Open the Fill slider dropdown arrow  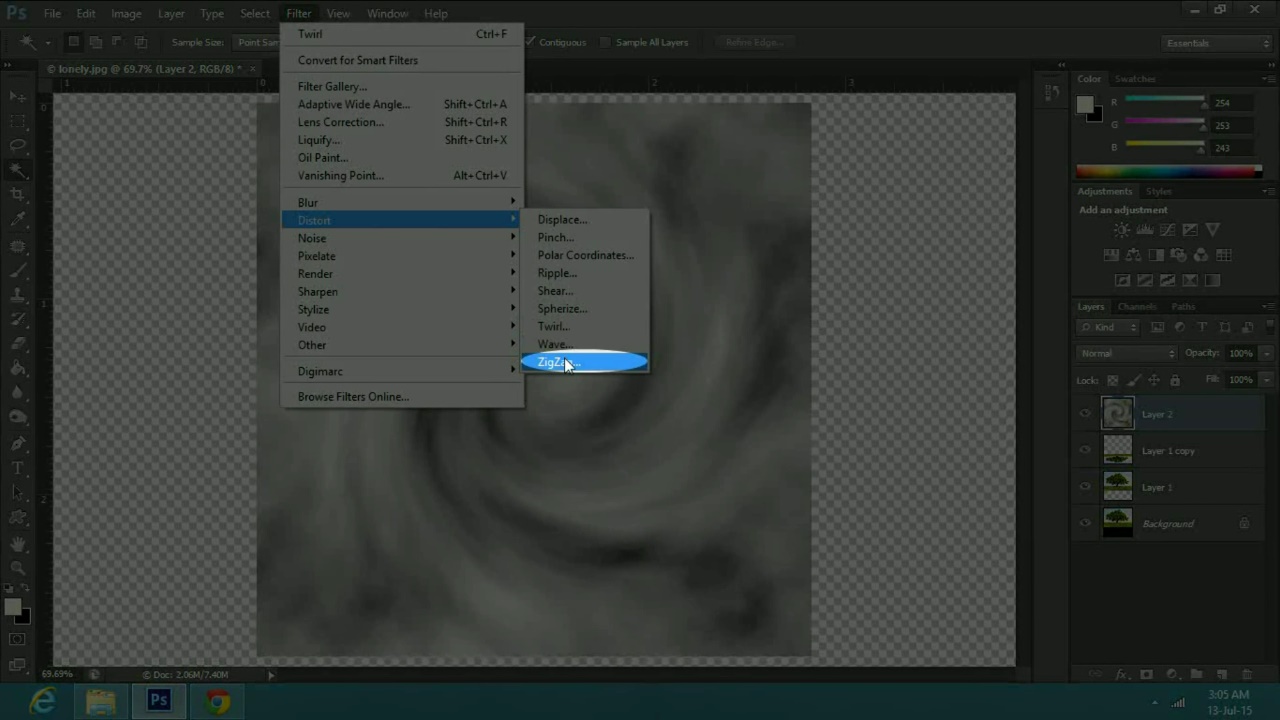(1265, 380)
